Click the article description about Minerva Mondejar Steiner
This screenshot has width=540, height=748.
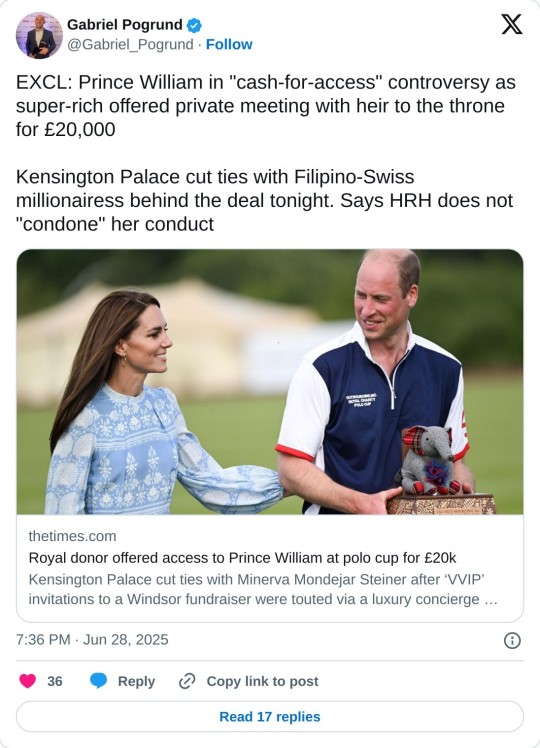[x=263, y=589]
